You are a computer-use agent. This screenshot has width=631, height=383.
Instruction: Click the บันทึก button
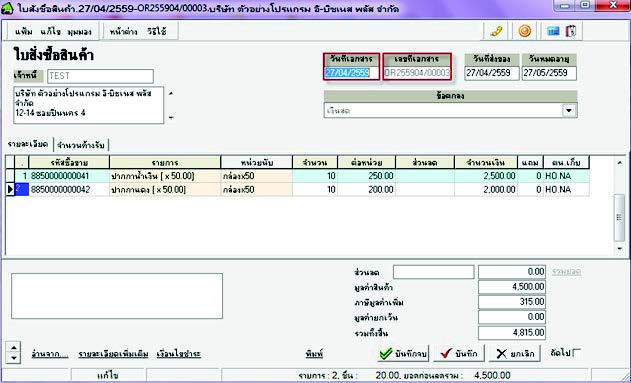pyautogui.click(x=459, y=354)
